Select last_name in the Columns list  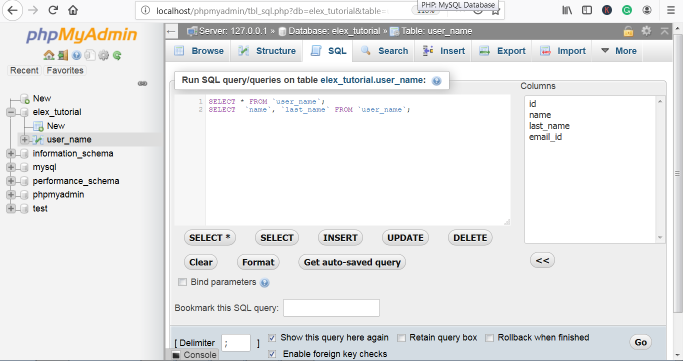coord(549,126)
